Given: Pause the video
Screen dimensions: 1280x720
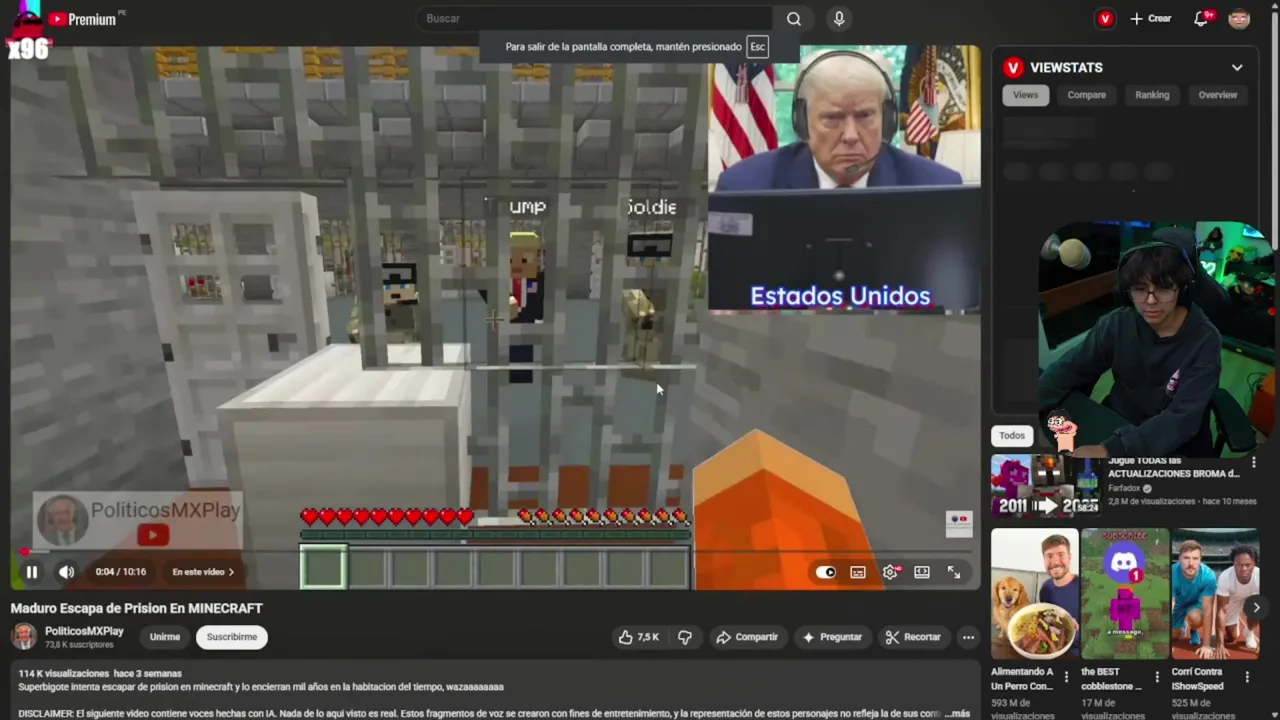Looking at the screenshot, I should [x=32, y=572].
